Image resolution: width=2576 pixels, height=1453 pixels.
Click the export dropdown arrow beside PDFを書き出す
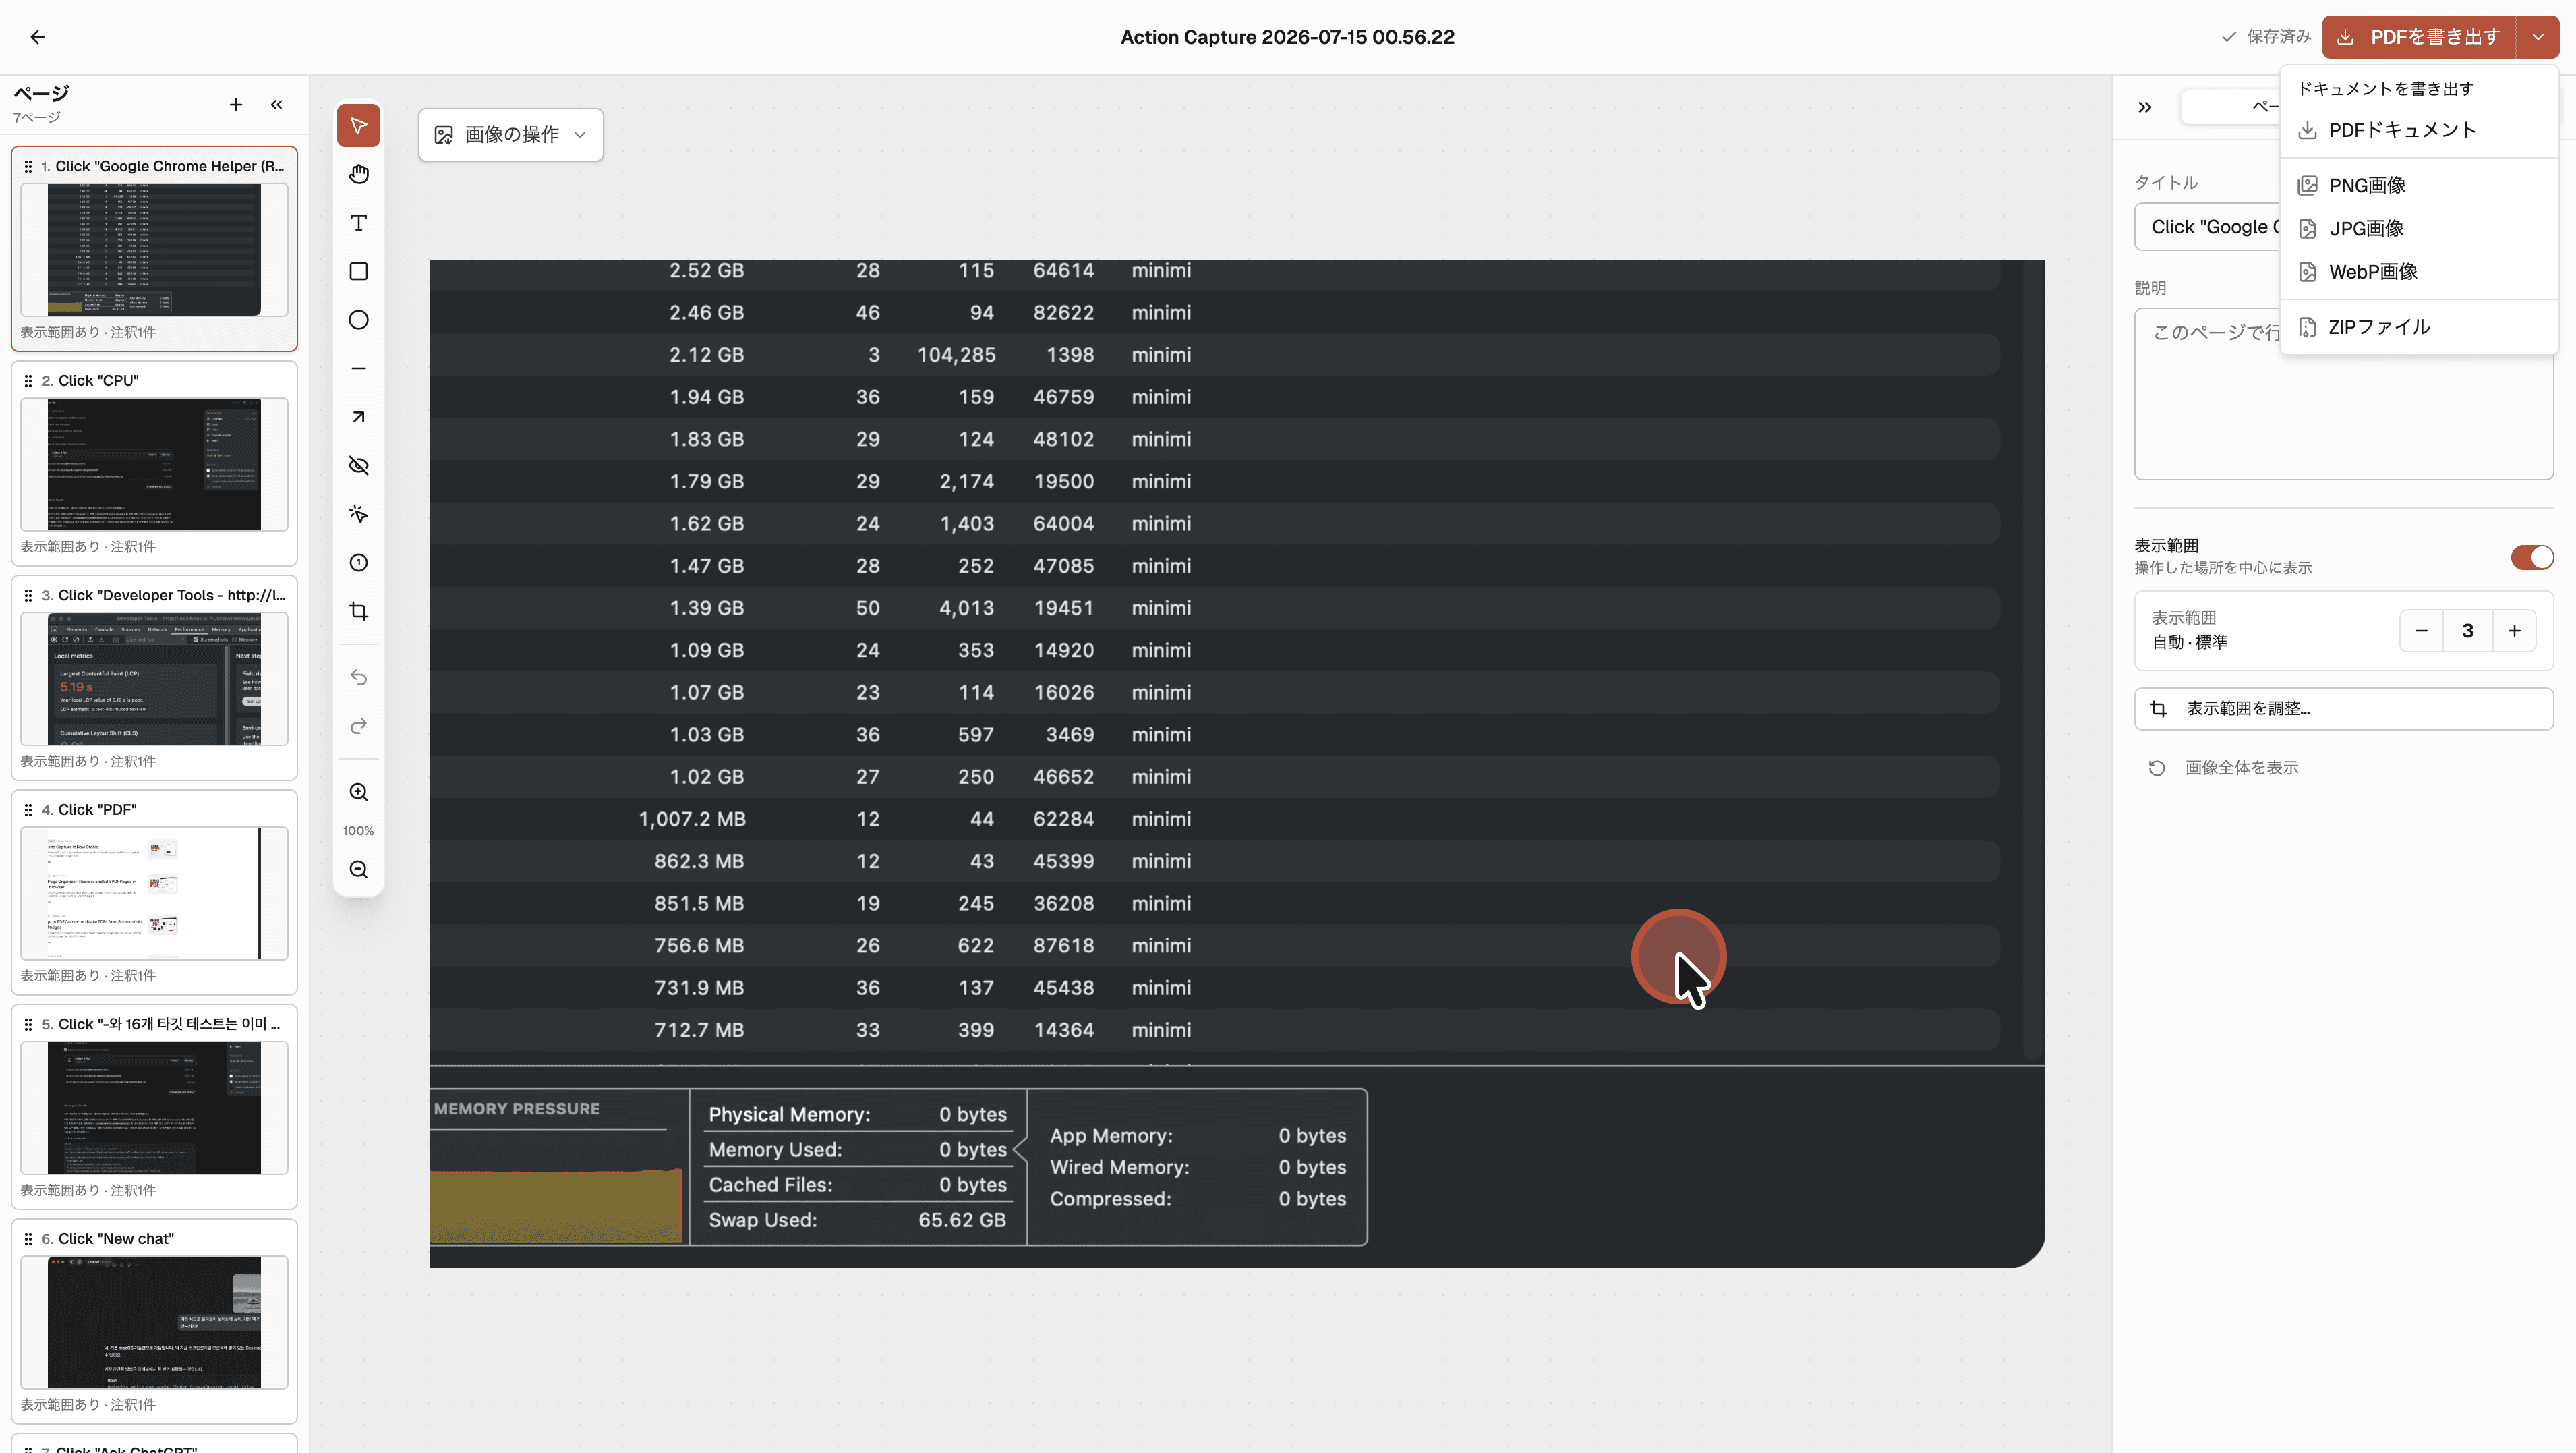(x=2537, y=37)
